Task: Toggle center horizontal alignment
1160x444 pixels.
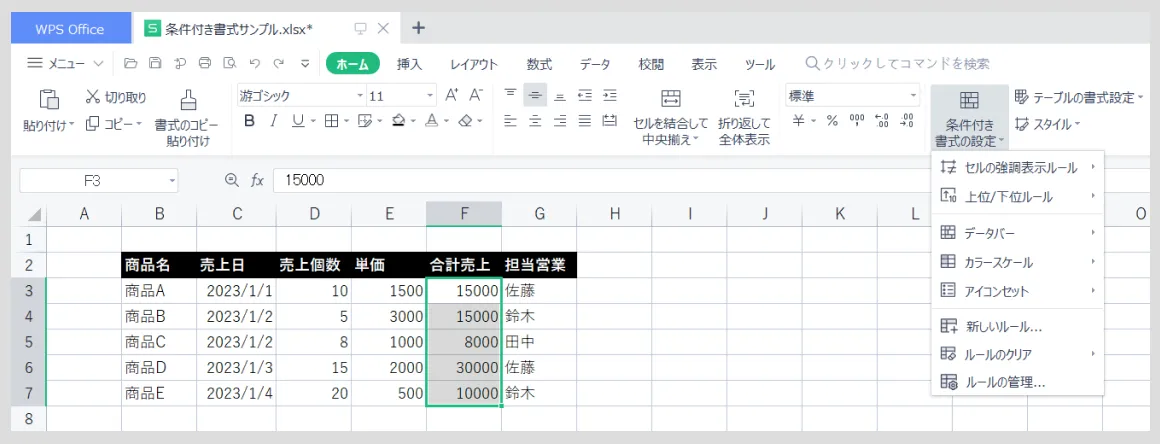Action: (x=535, y=121)
